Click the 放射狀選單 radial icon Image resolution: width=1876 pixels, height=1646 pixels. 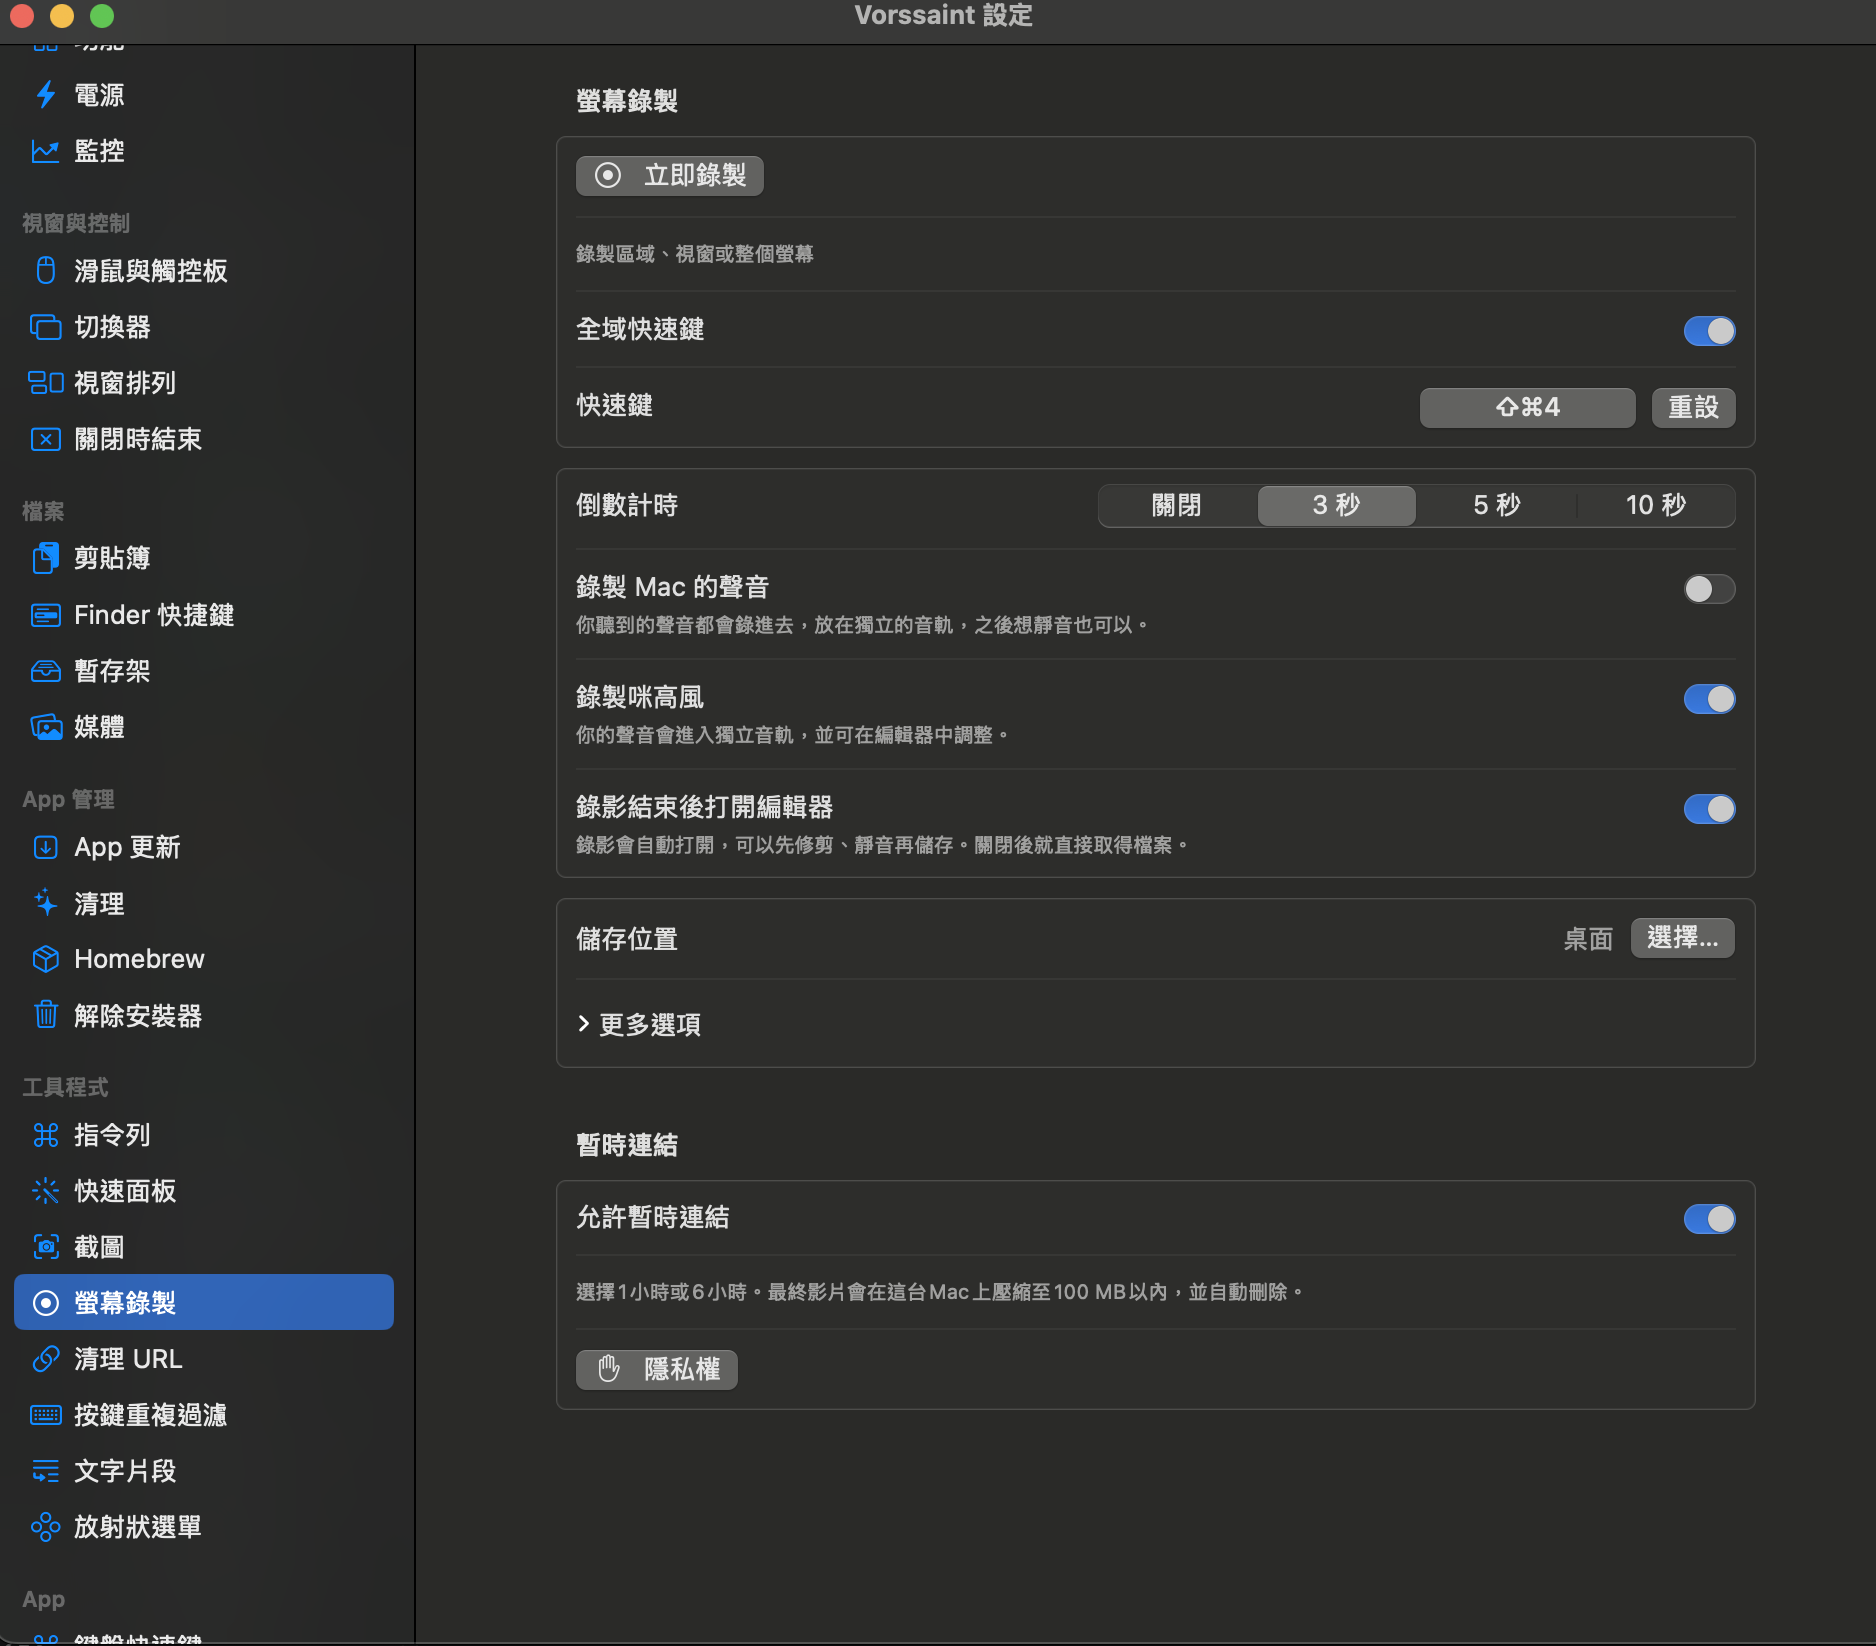click(x=46, y=1527)
